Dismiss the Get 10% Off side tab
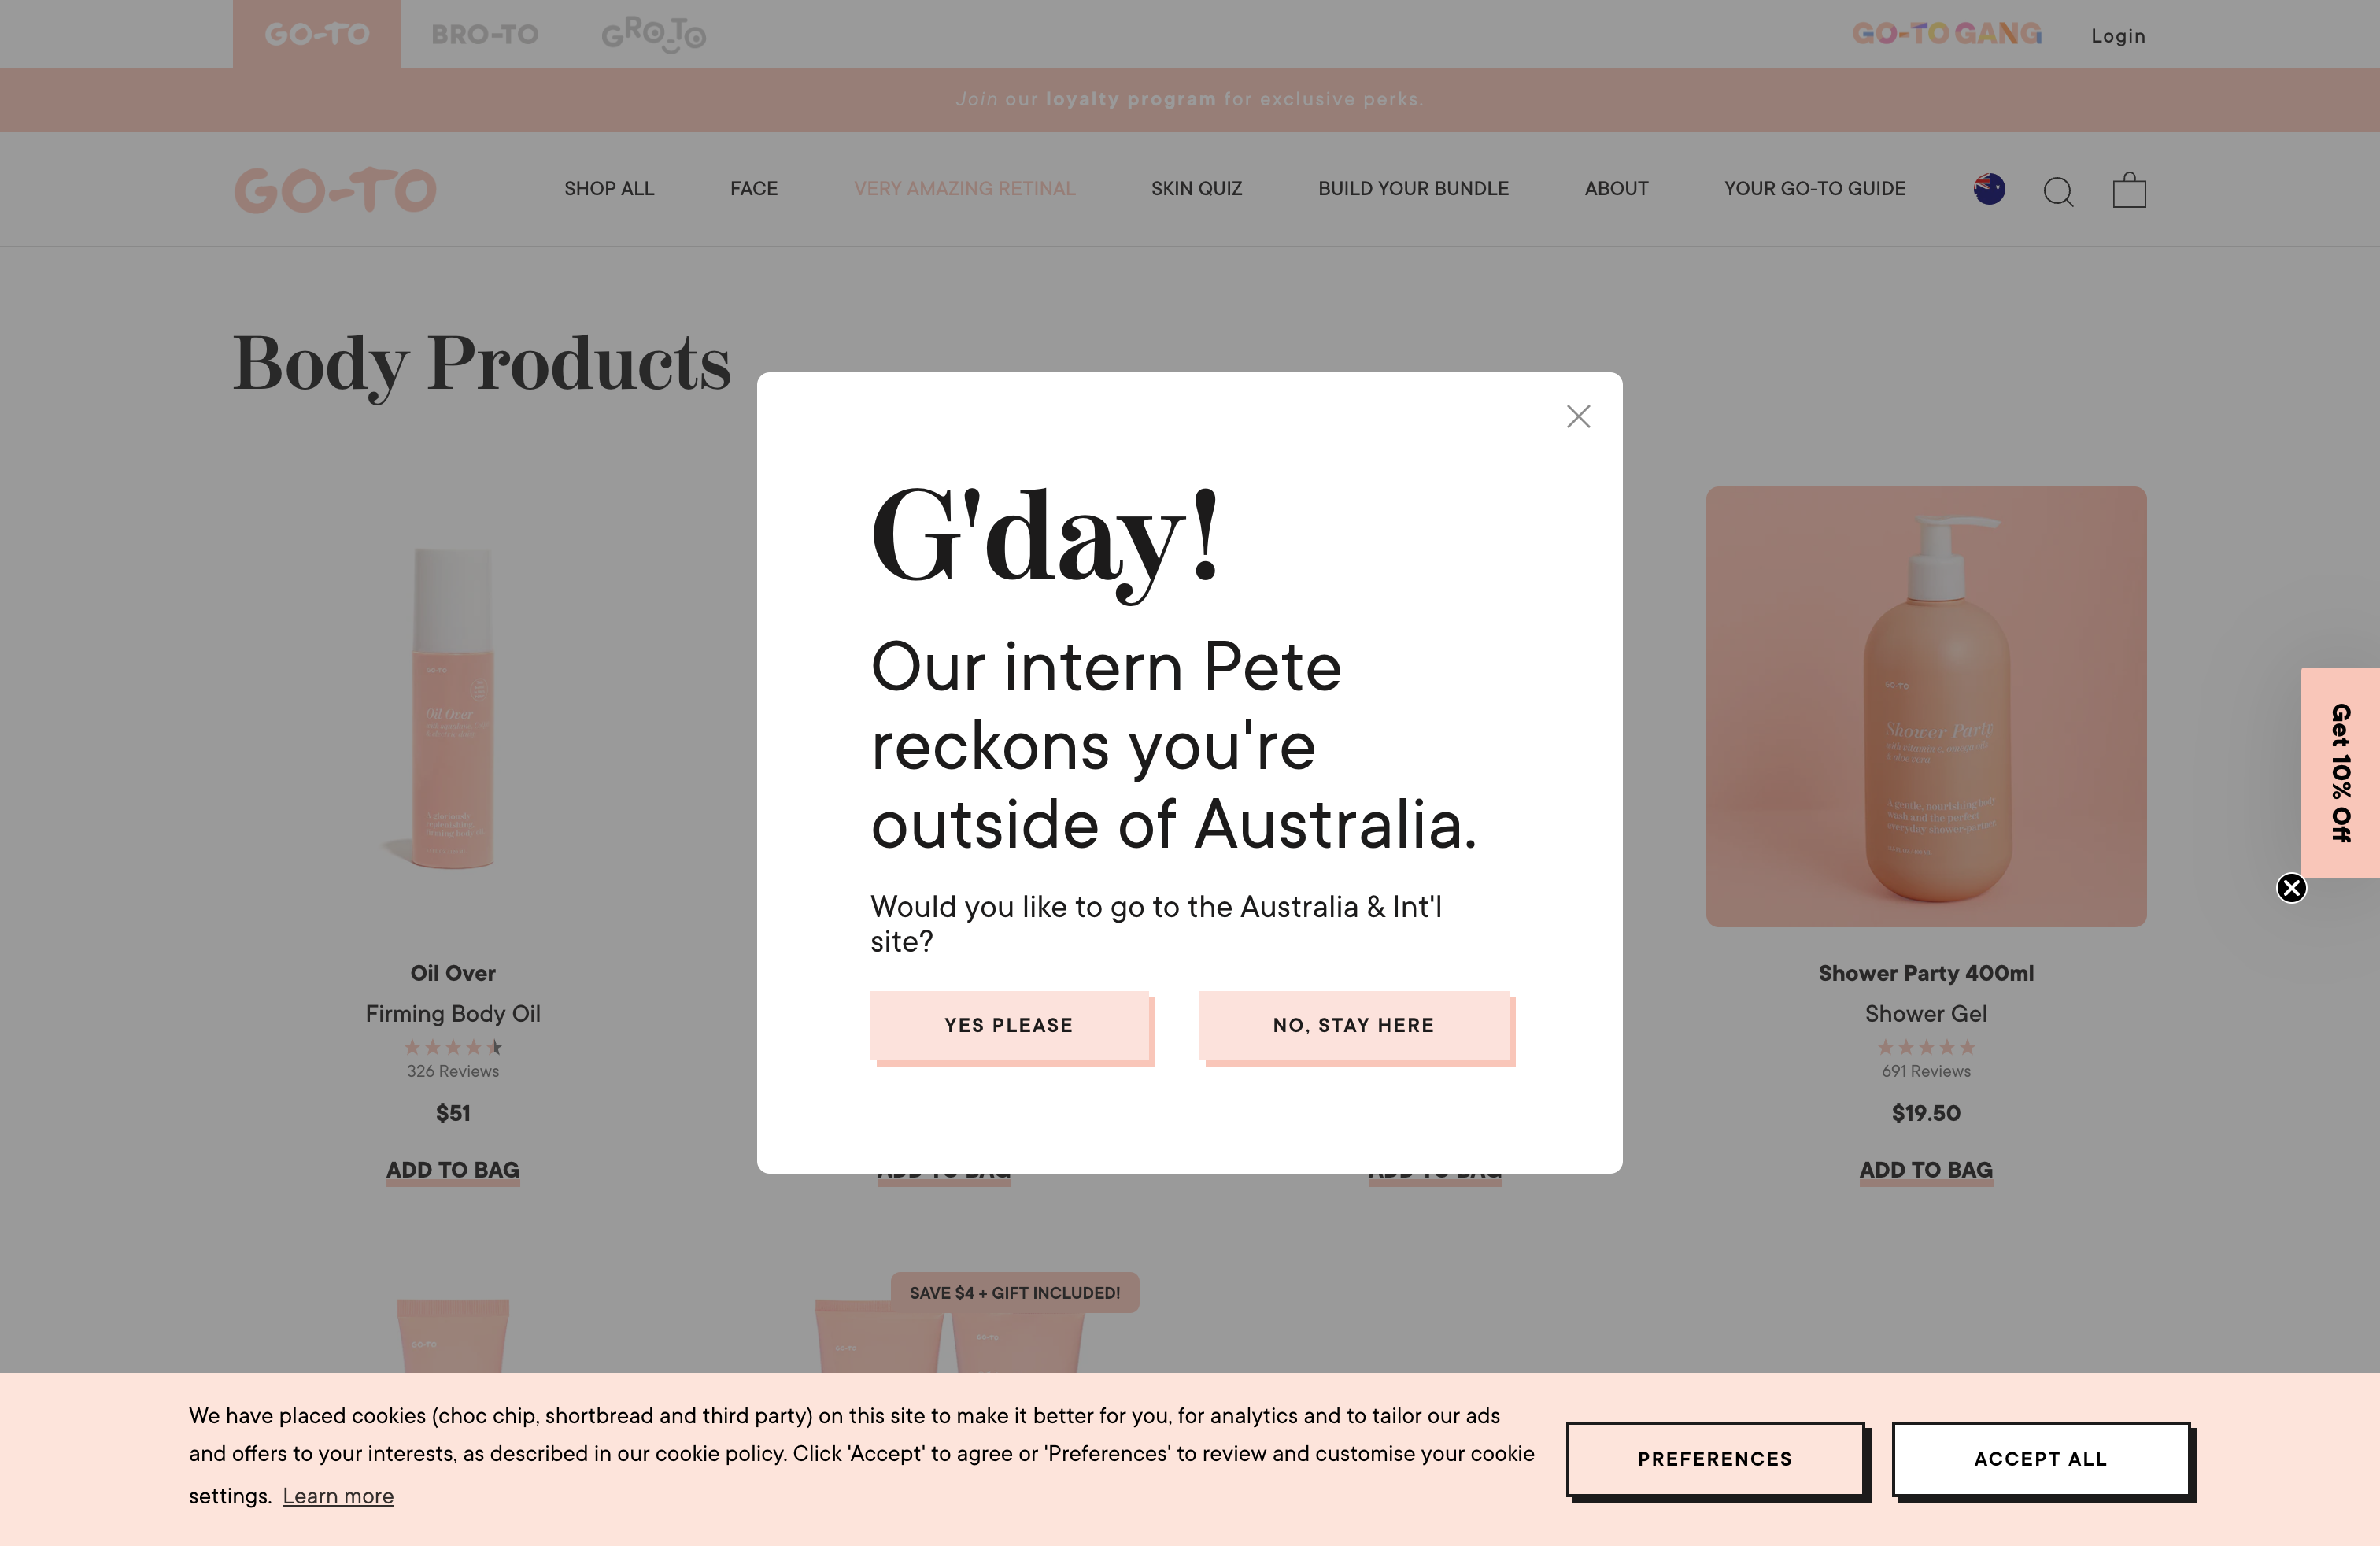This screenshot has width=2380, height=1546. (2291, 888)
